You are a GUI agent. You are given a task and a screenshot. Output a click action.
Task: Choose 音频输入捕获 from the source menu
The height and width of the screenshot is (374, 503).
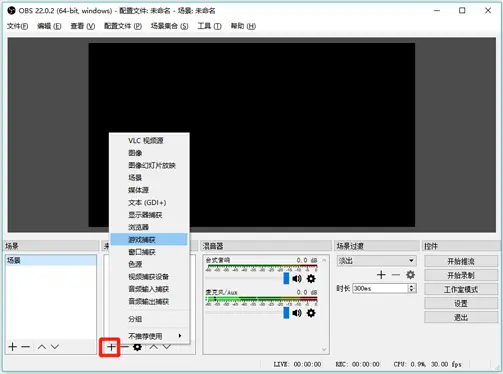149,289
